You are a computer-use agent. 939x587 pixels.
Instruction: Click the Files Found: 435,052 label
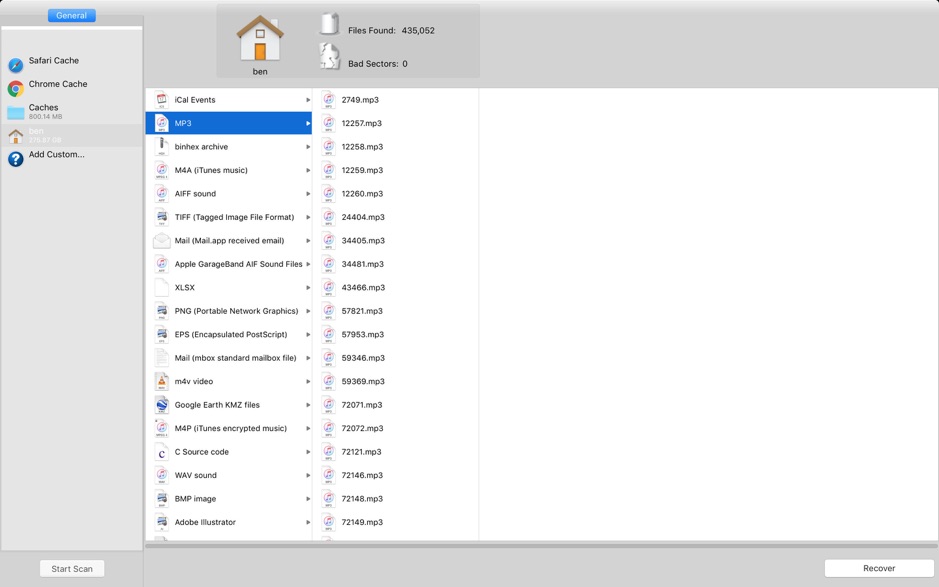pyautogui.click(x=391, y=31)
